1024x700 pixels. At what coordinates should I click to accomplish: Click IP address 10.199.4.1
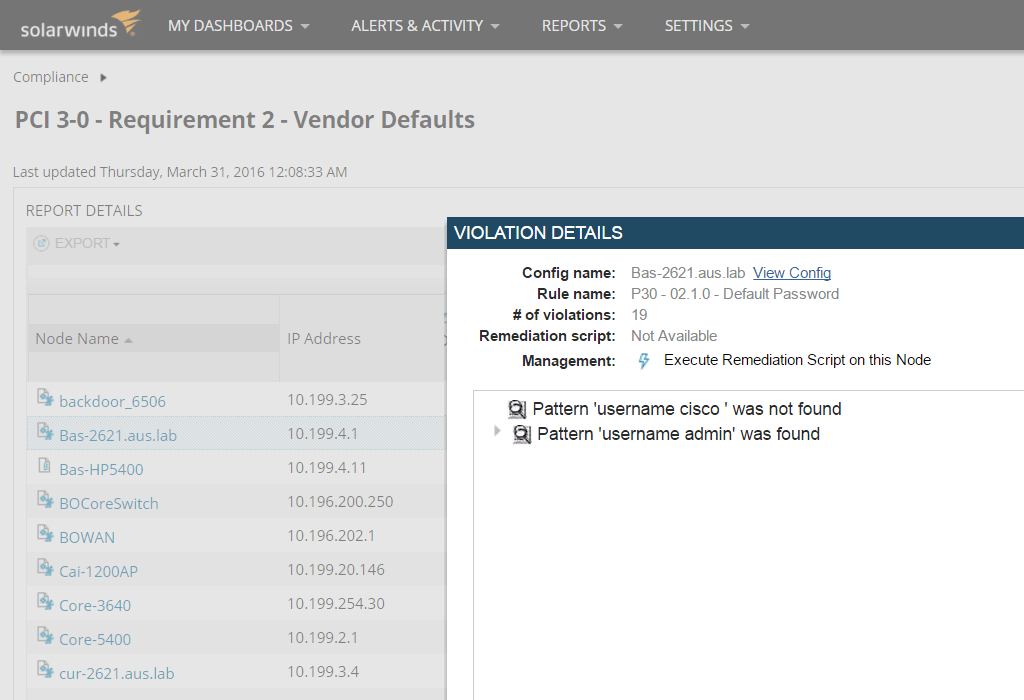pos(323,434)
